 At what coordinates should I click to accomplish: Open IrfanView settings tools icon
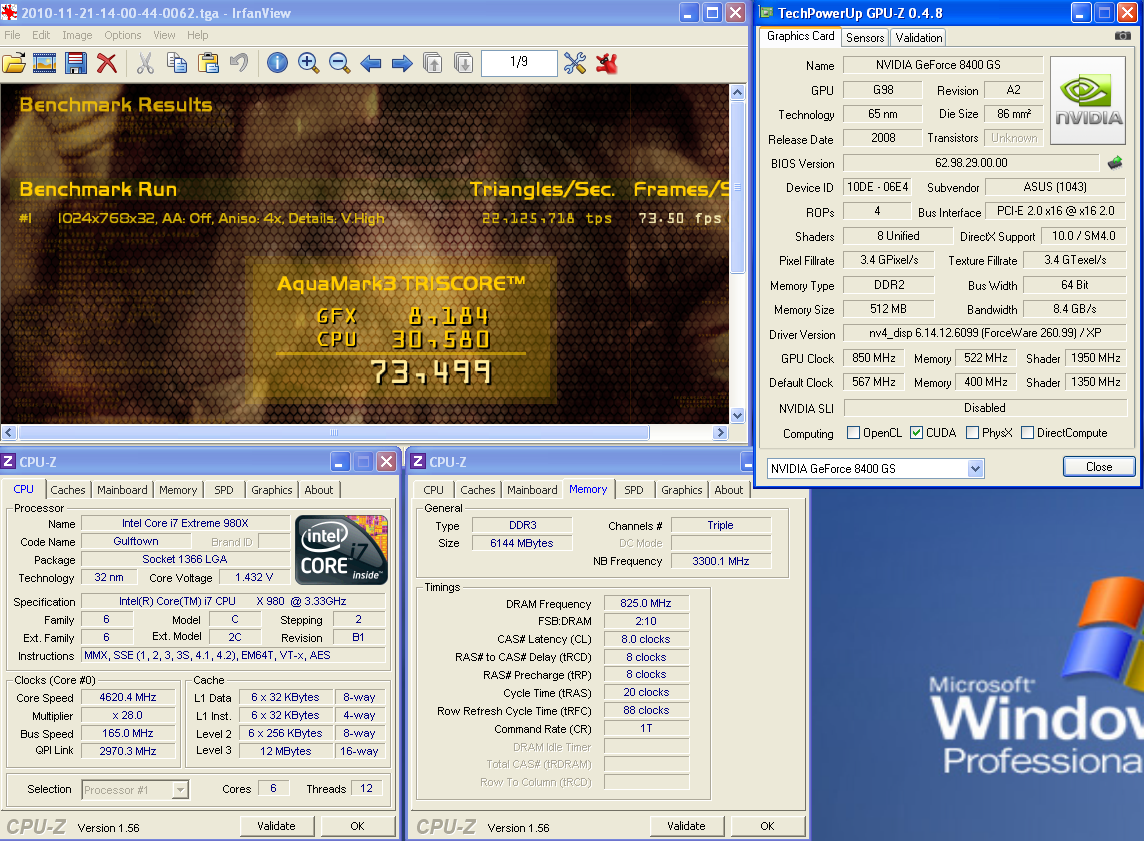tap(575, 63)
